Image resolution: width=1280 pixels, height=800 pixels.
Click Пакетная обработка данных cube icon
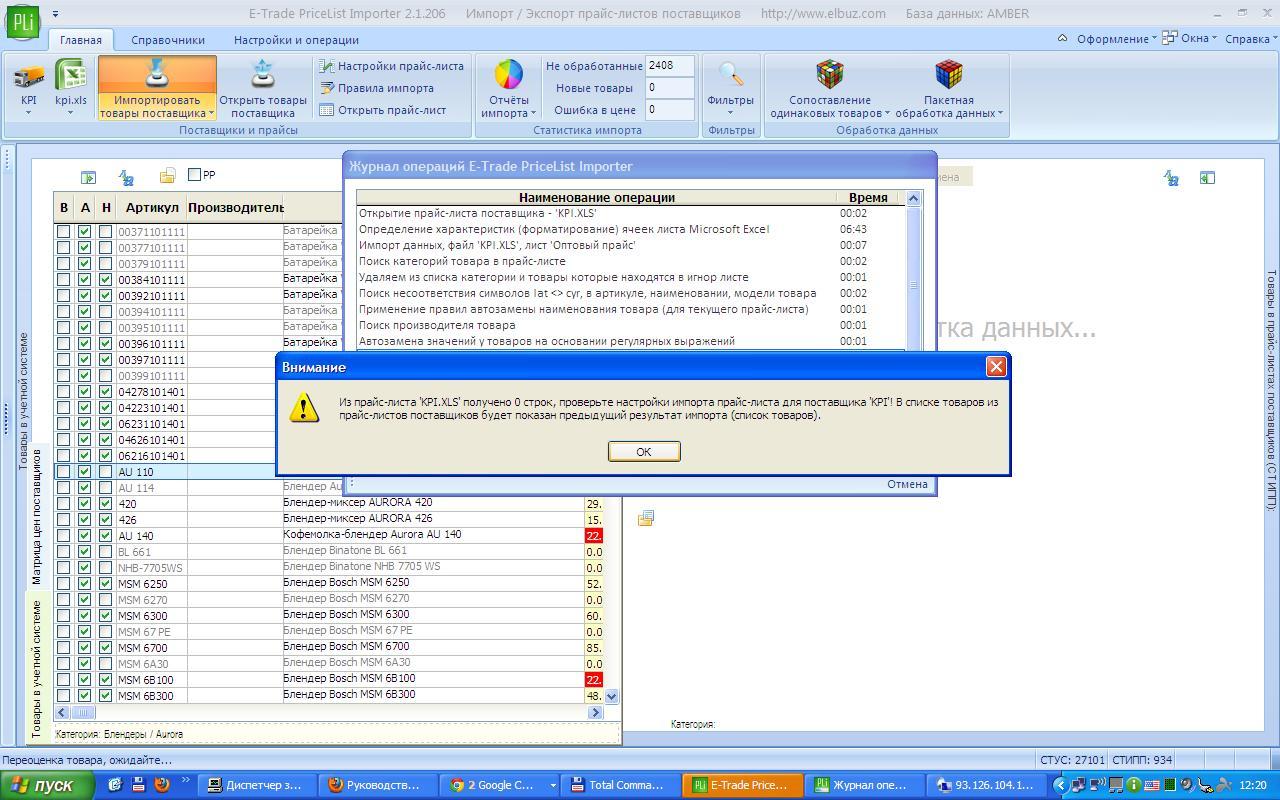(948, 75)
